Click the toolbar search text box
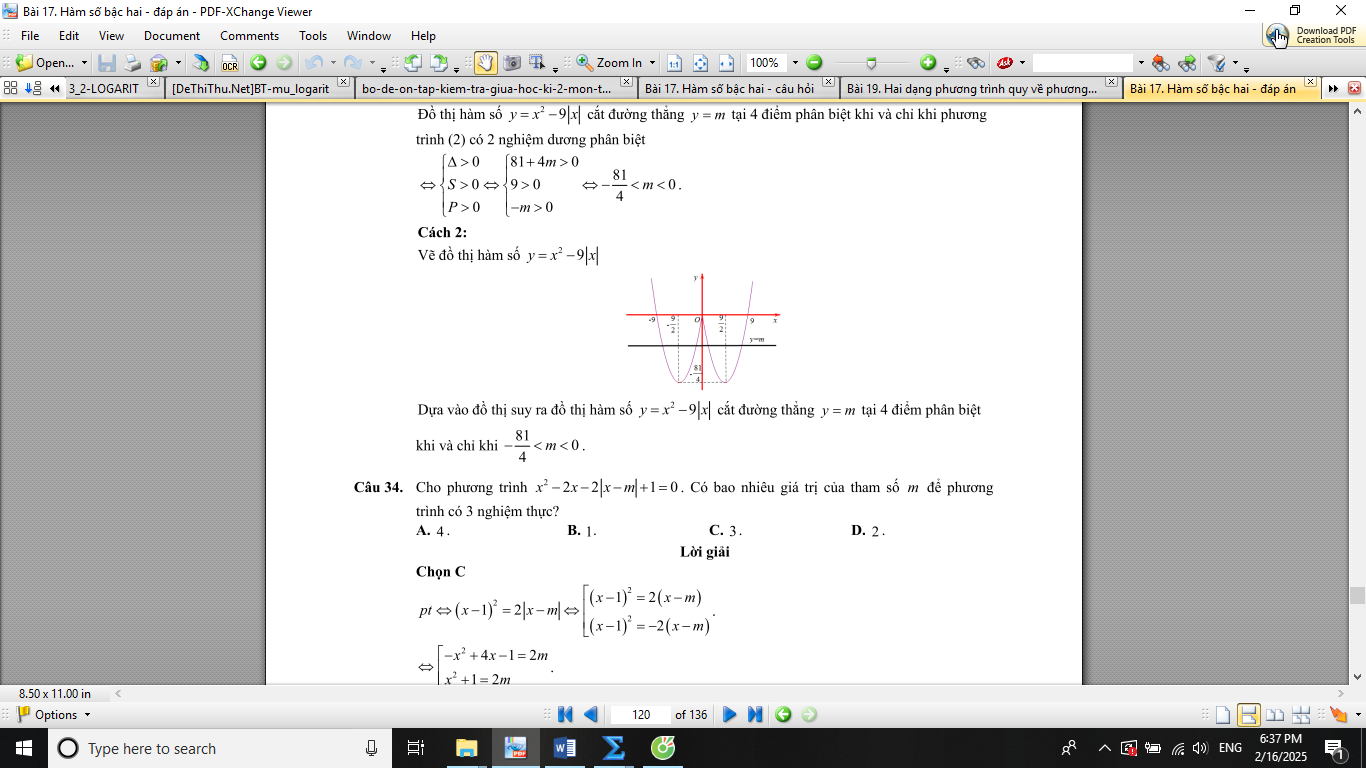 click(1083, 63)
